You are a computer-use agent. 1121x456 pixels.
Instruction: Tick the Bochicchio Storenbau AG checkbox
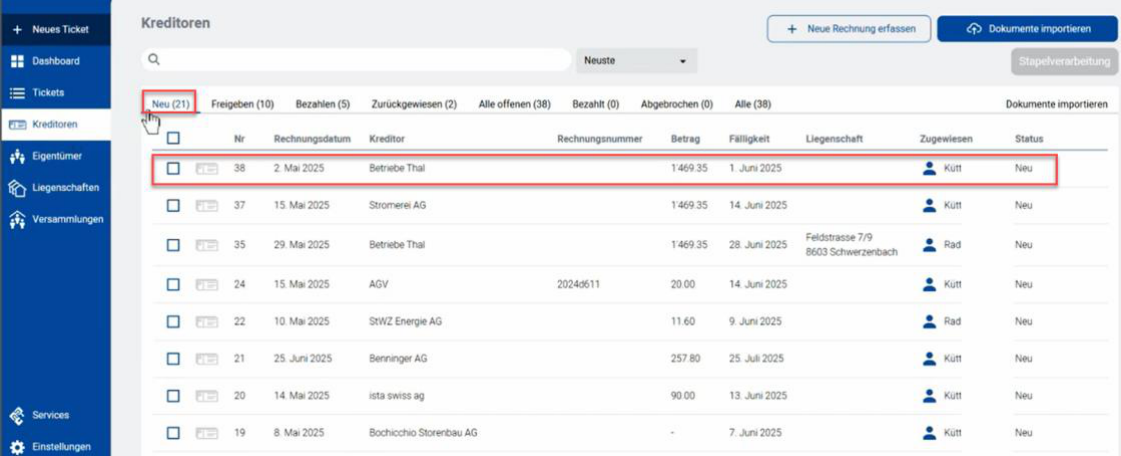tap(173, 432)
